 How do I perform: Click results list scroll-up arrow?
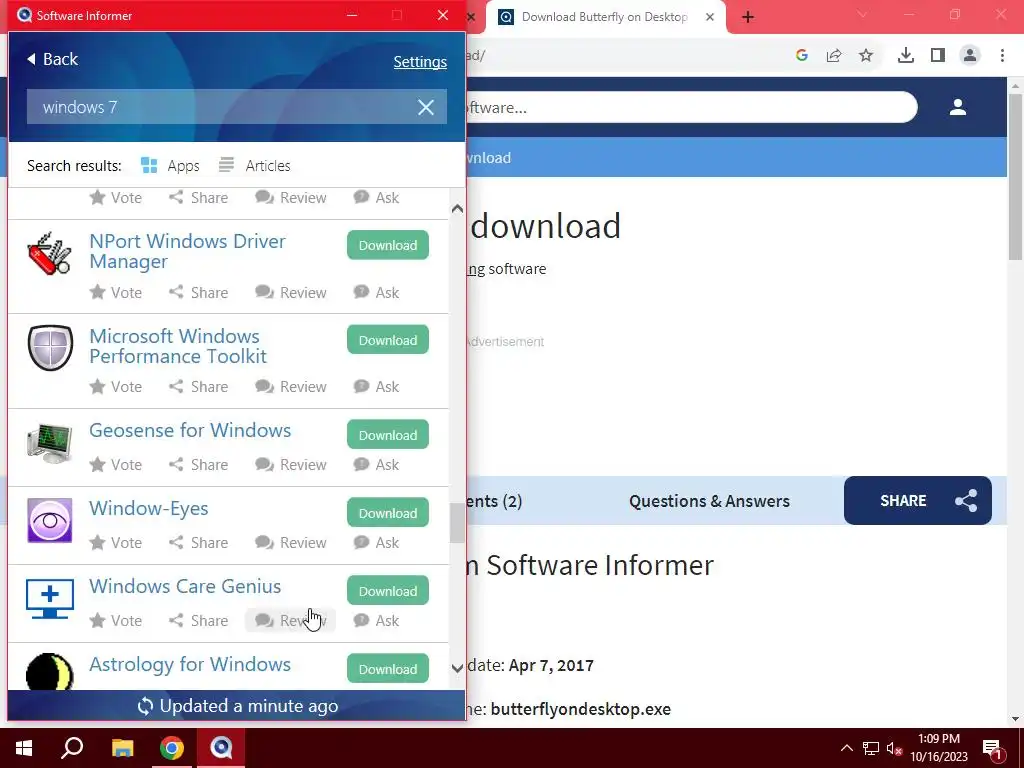click(457, 209)
